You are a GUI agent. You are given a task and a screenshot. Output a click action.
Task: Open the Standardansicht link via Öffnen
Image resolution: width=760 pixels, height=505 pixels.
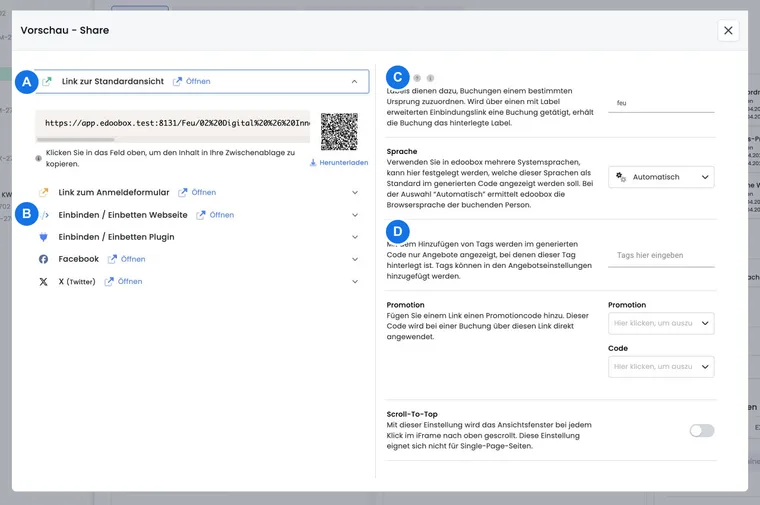pyautogui.click(x=198, y=81)
